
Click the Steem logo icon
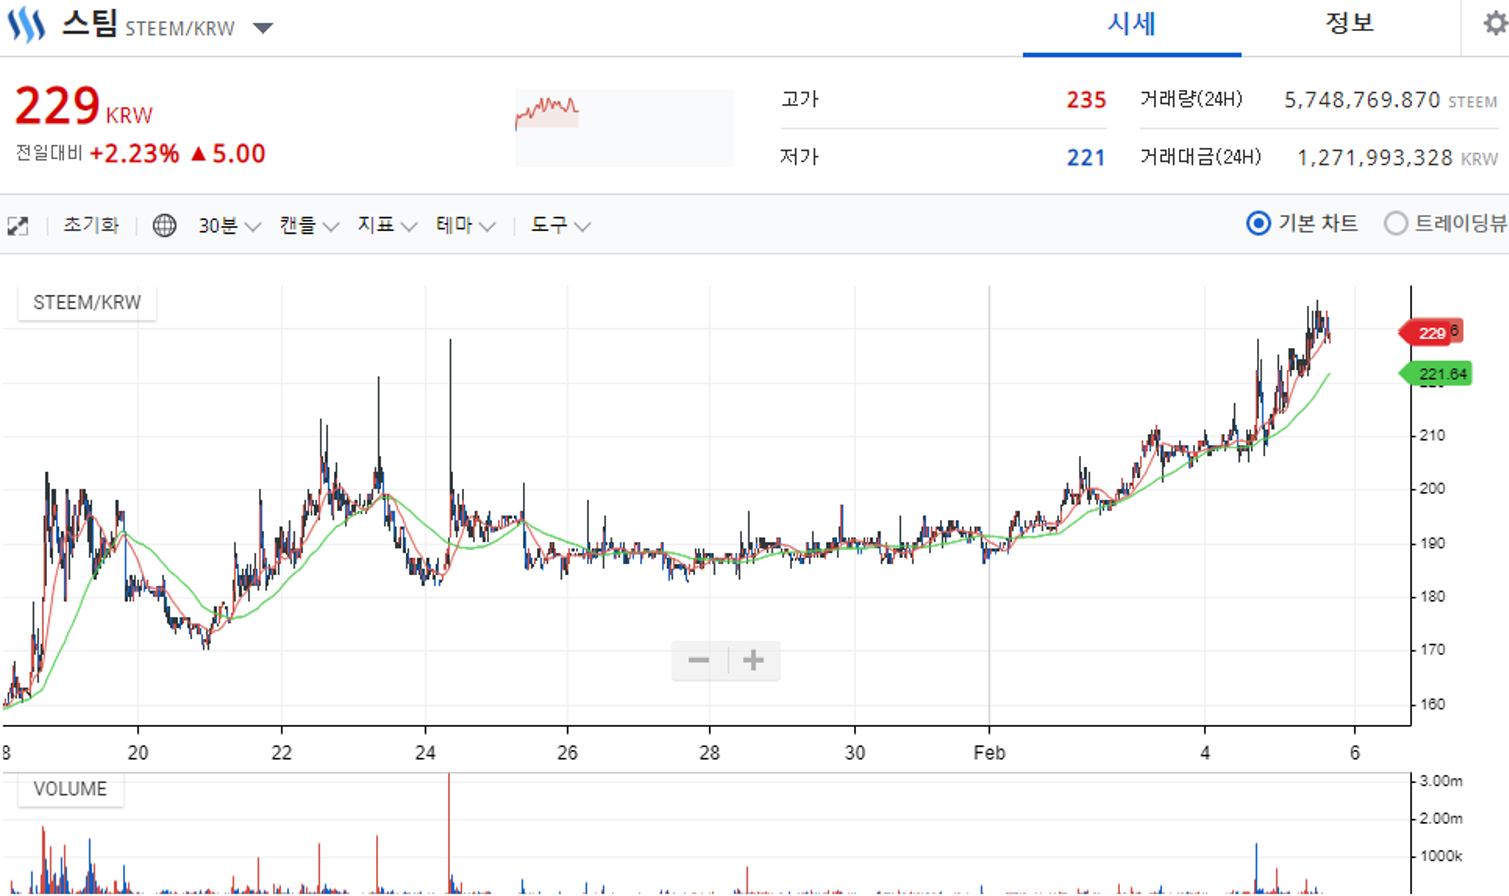pos(26,24)
